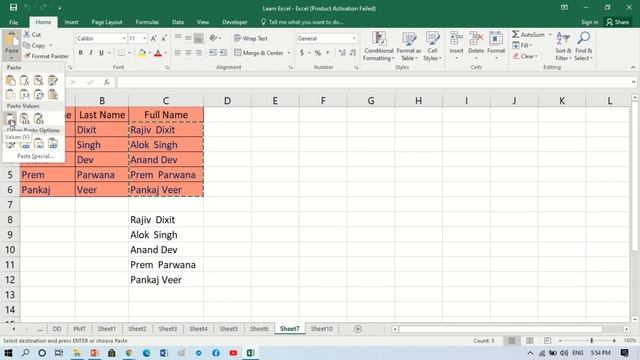Pick Values & Source Formatting paste option
This screenshot has height=360, width=640.
(x=38, y=119)
